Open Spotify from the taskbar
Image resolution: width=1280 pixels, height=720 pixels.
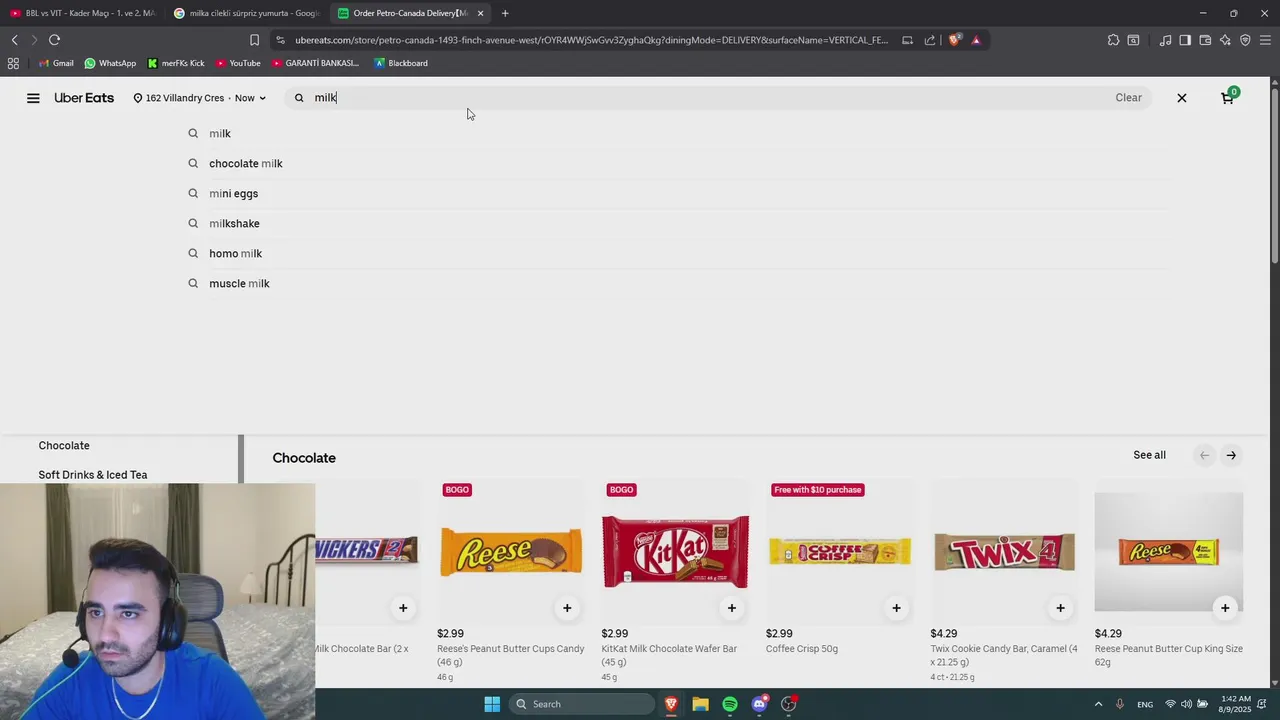[730, 704]
